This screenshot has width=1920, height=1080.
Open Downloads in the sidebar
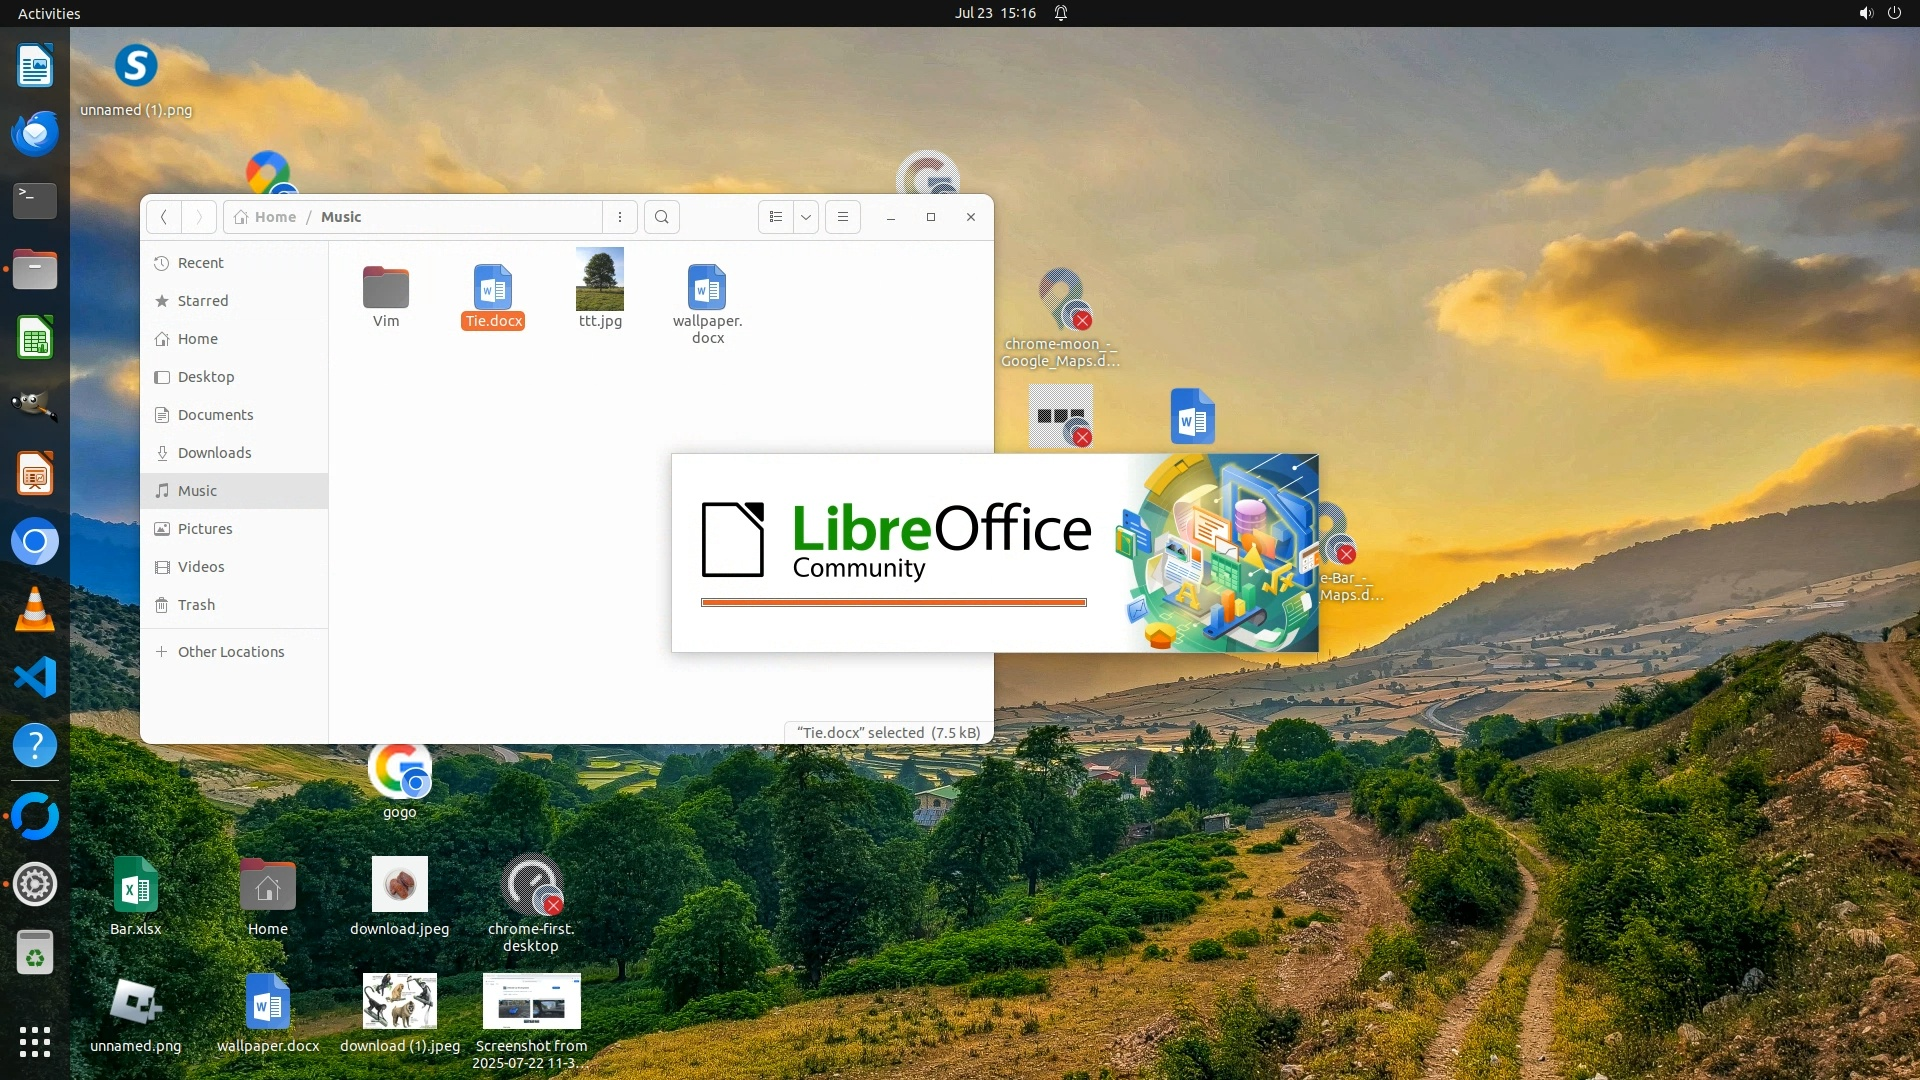214,453
